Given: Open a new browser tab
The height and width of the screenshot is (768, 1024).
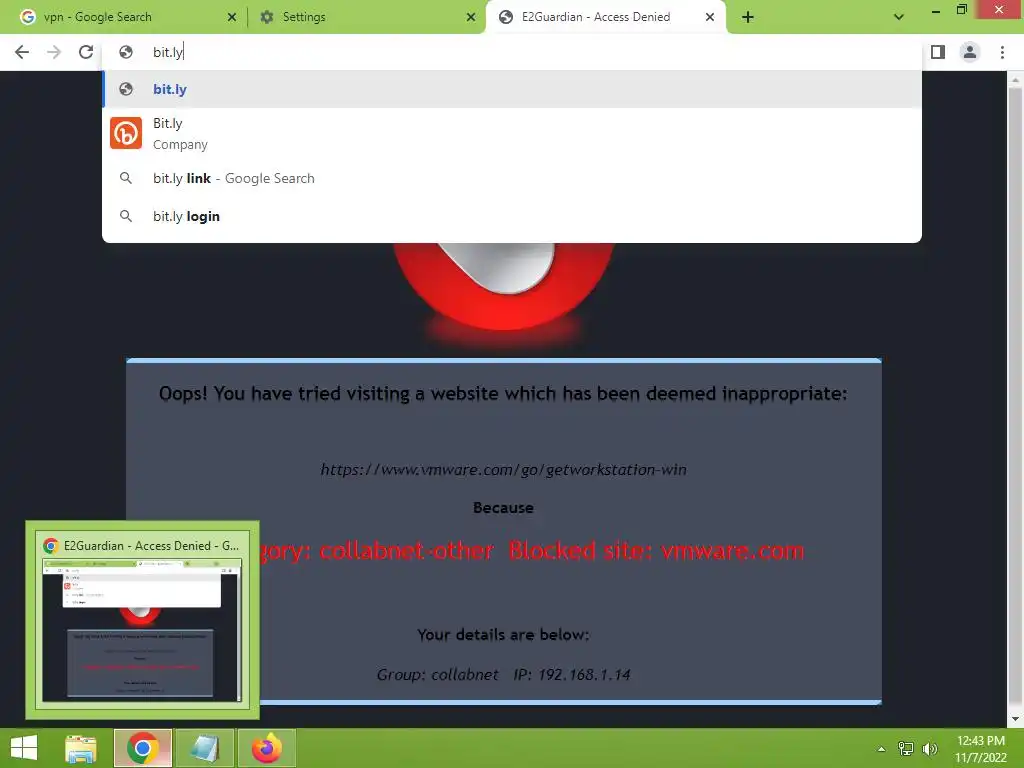Looking at the screenshot, I should [748, 17].
